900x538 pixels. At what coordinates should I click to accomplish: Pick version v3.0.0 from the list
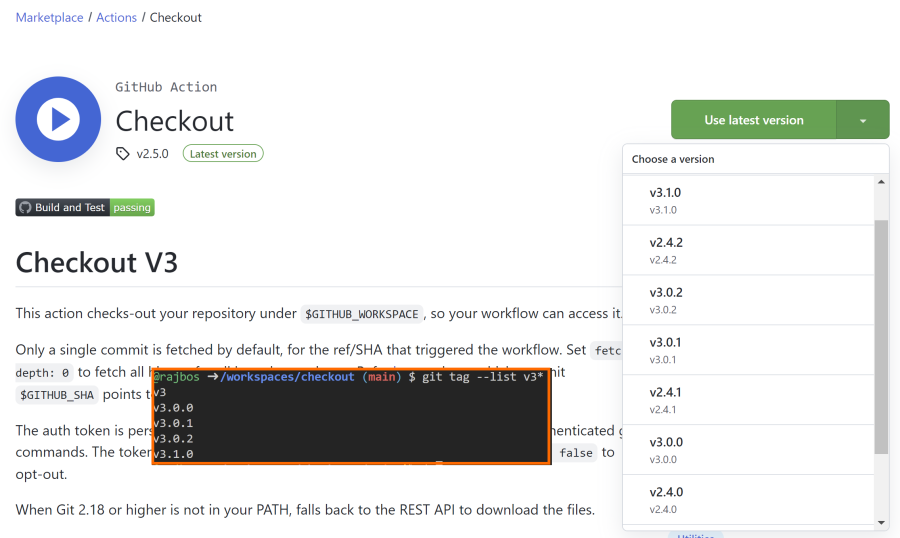click(x=748, y=450)
